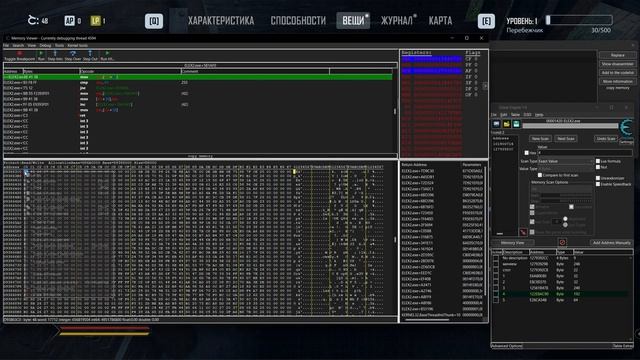Open the ЖУРНАЛ game tab
Image resolution: width=640 pixels, height=360 pixels.
pos(397,21)
